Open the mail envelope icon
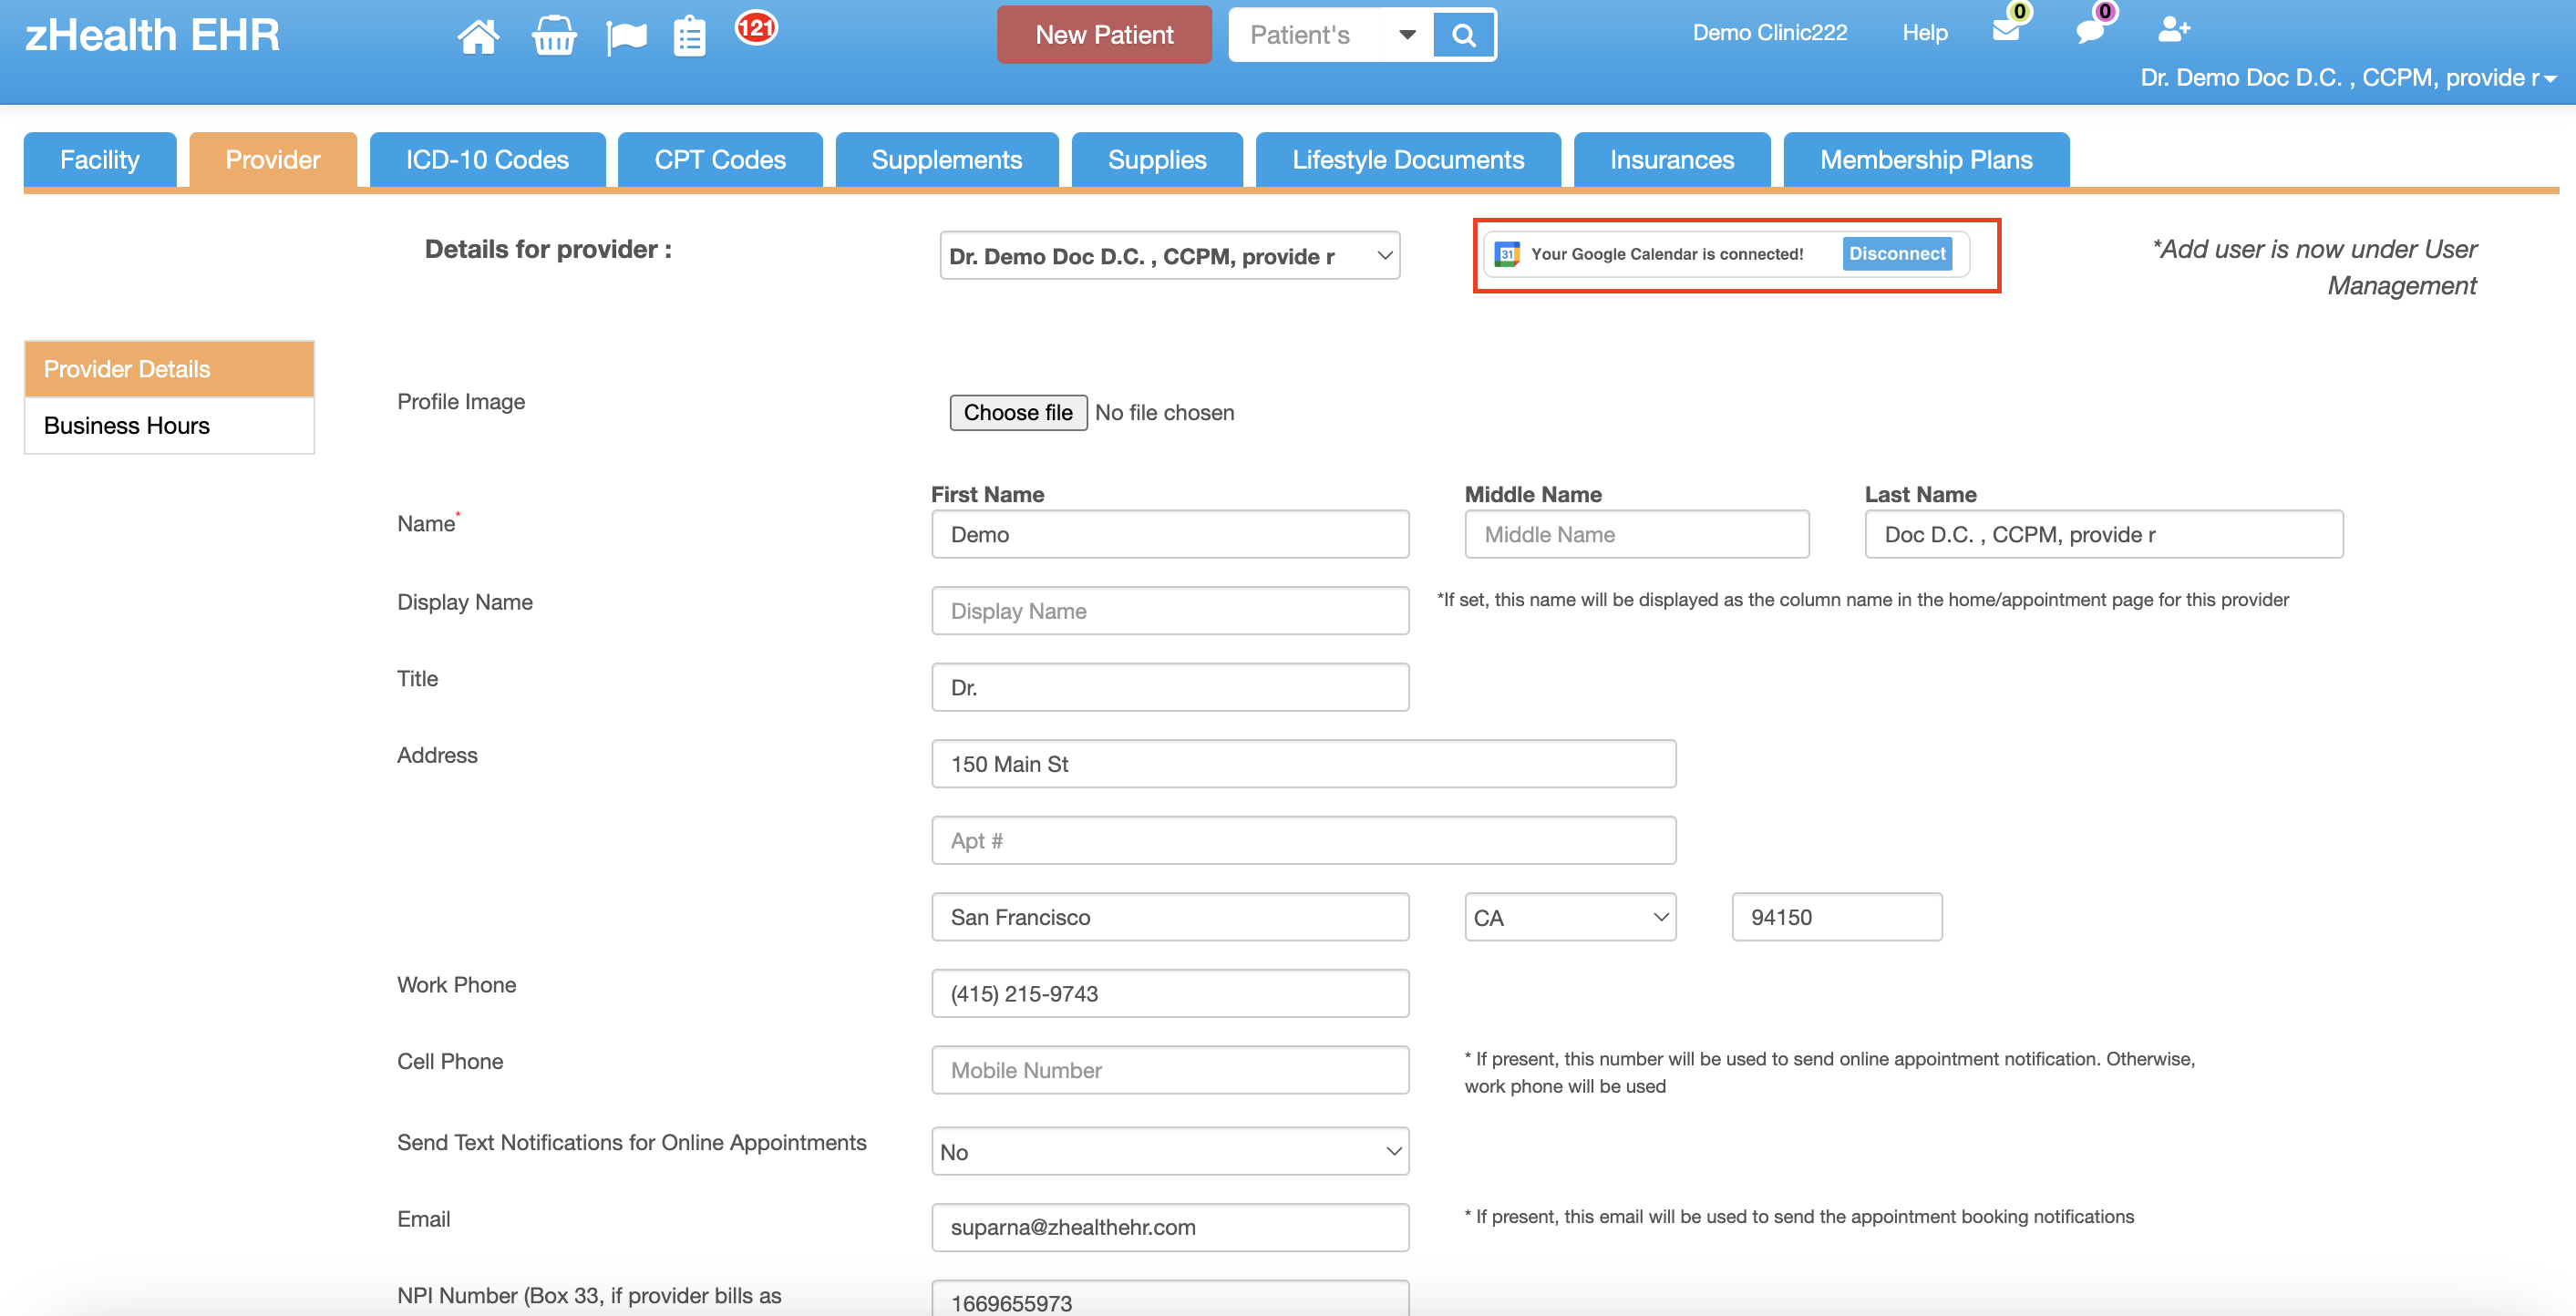The width and height of the screenshot is (2576, 1316). (x=2006, y=30)
